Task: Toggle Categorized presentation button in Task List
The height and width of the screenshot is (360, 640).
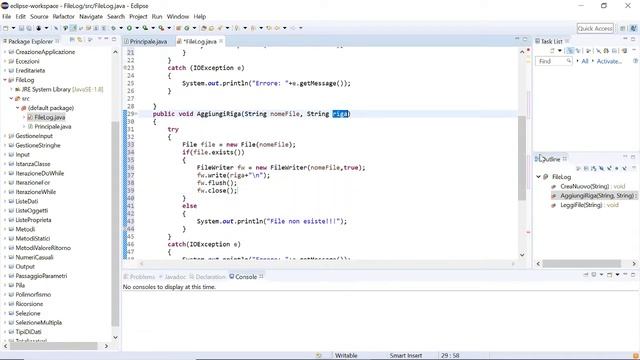Action: (570, 51)
